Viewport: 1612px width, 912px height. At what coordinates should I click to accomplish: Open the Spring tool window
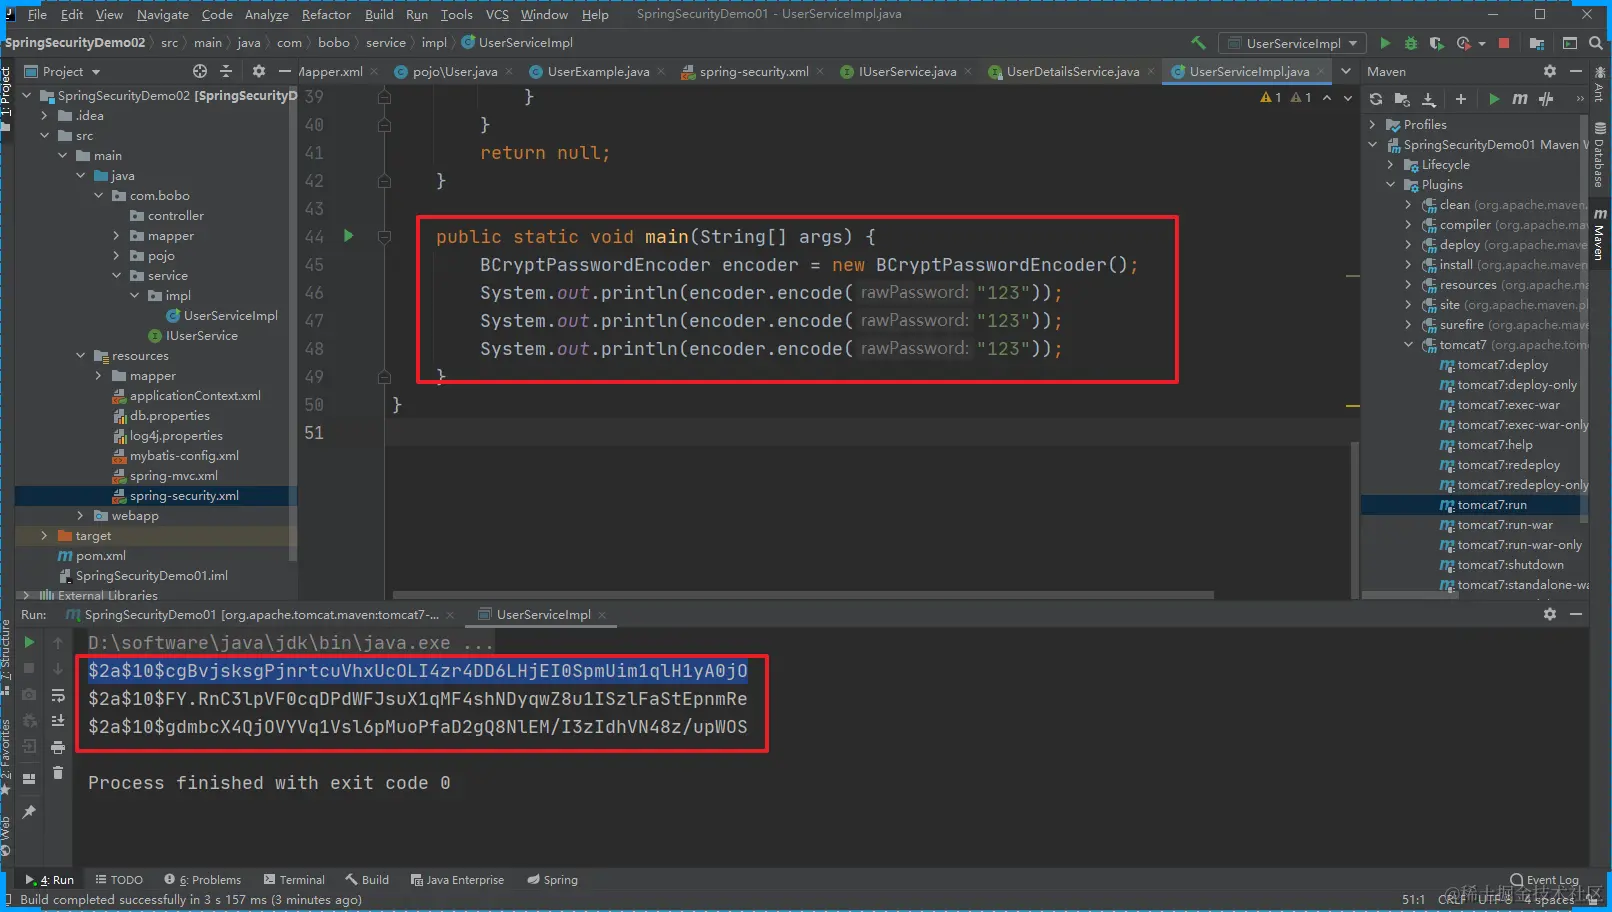[x=552, y=880]
